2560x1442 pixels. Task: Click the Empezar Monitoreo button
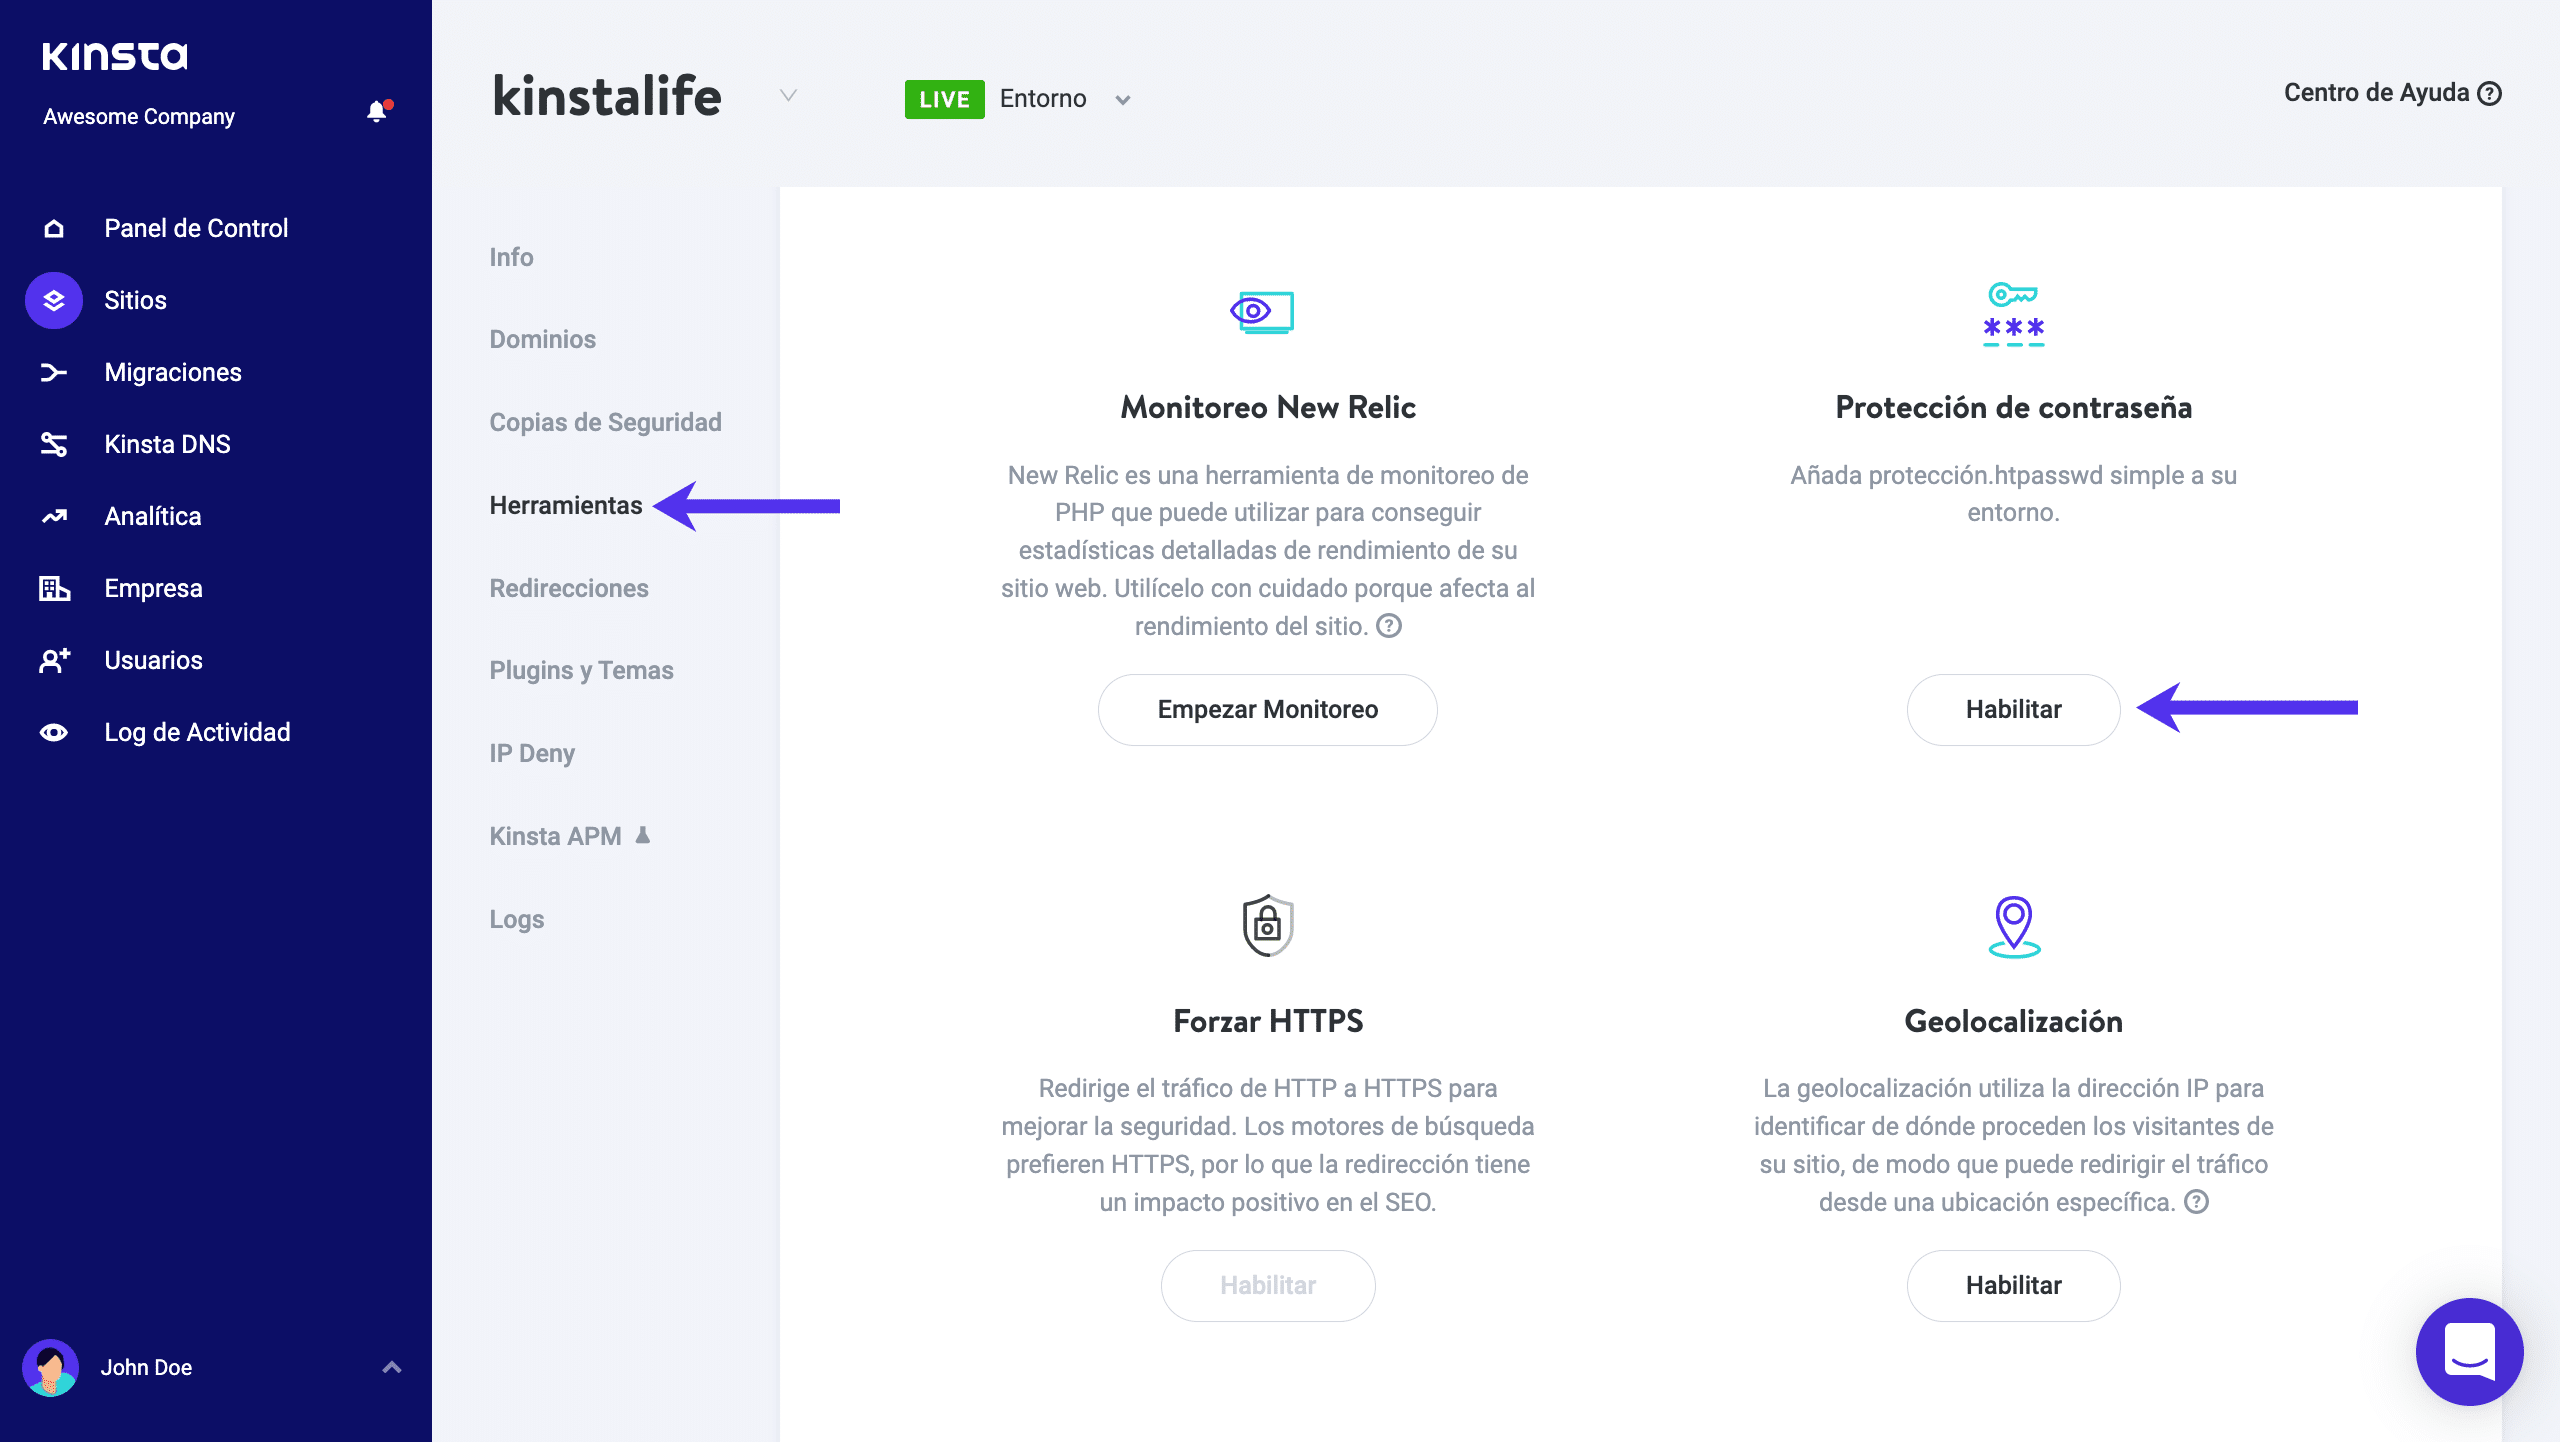tap(1267, 709)
